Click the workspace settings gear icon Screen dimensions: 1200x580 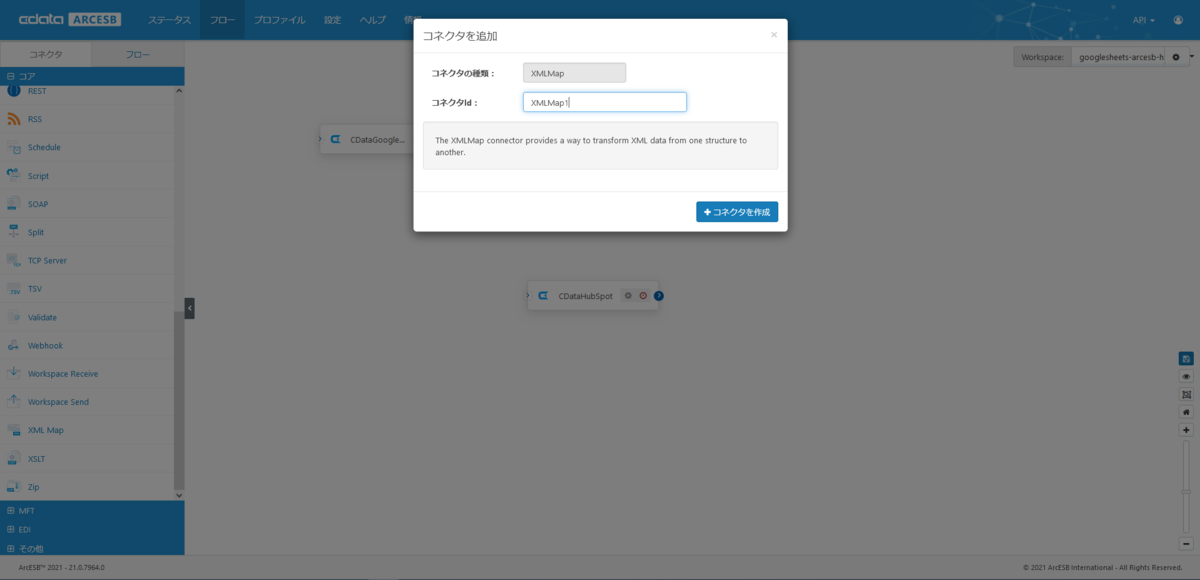pos(1176,57)
